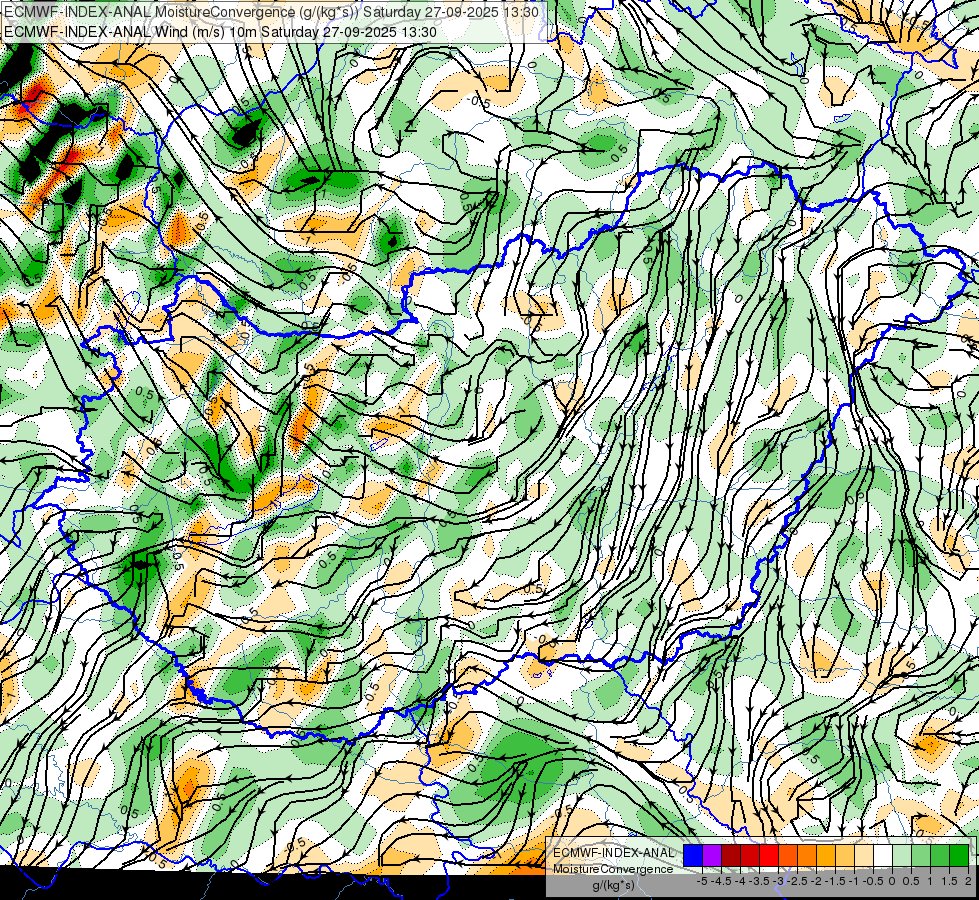Pick the legend swatch between 0.5 and 1
Image resolution: width=979 pixels, height=900 pixels.
[x=921, y=856]
